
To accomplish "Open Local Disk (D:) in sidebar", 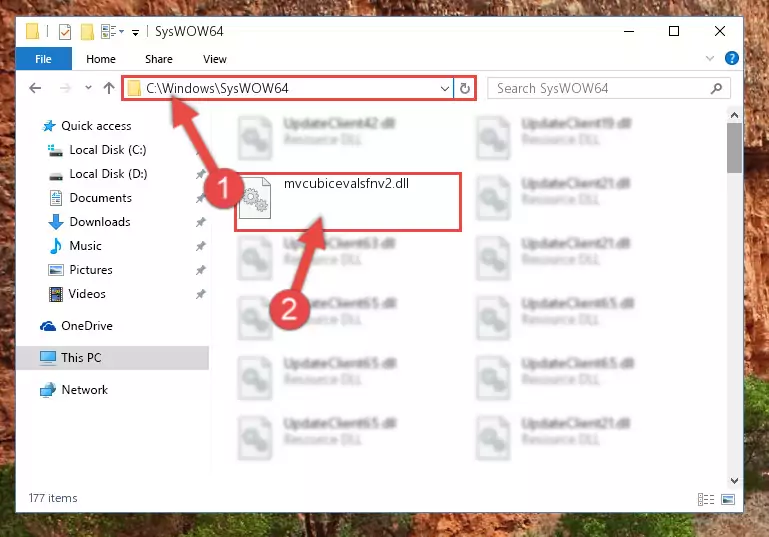I will point(108,174).
